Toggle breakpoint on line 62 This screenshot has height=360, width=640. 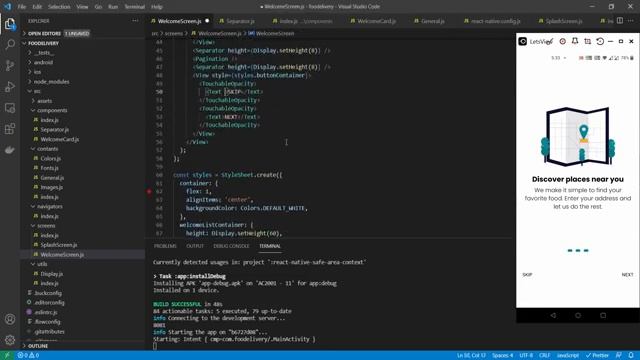[x=149, y=191]
